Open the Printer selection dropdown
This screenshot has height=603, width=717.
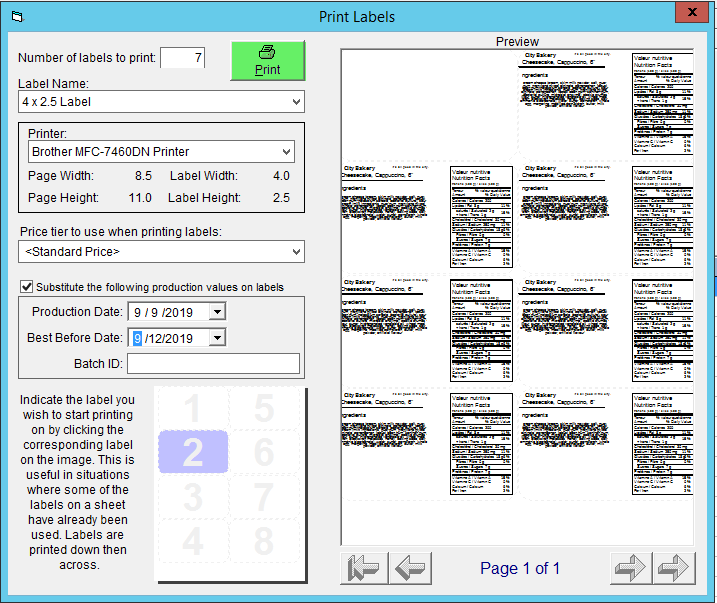[x=286, y=151]
